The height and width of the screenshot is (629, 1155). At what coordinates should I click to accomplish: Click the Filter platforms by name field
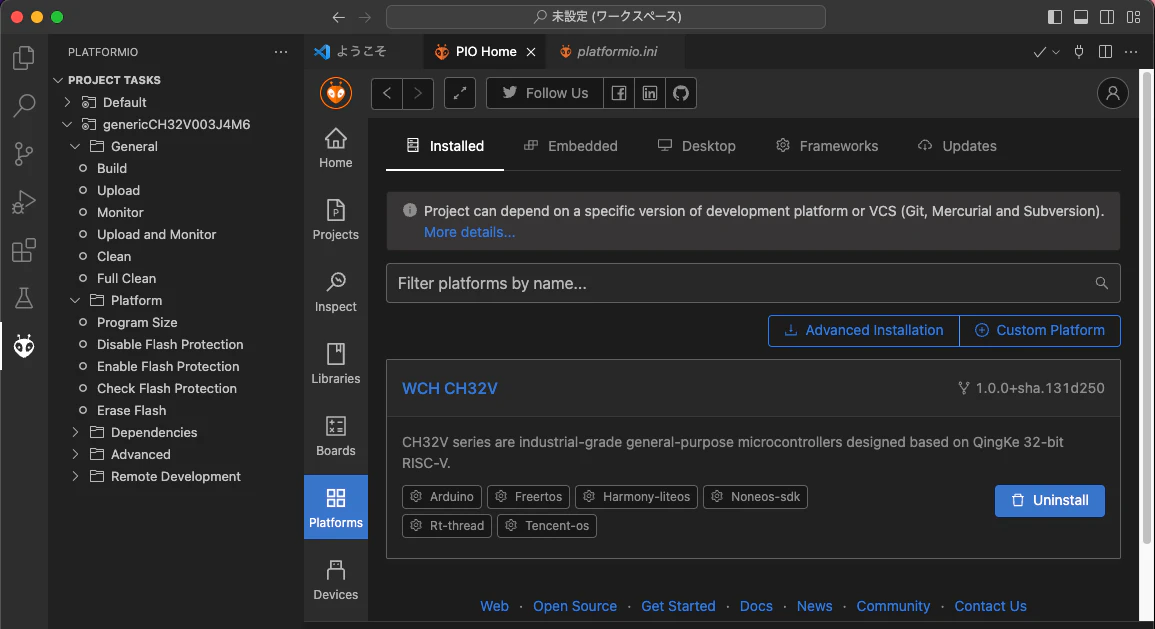753,284
